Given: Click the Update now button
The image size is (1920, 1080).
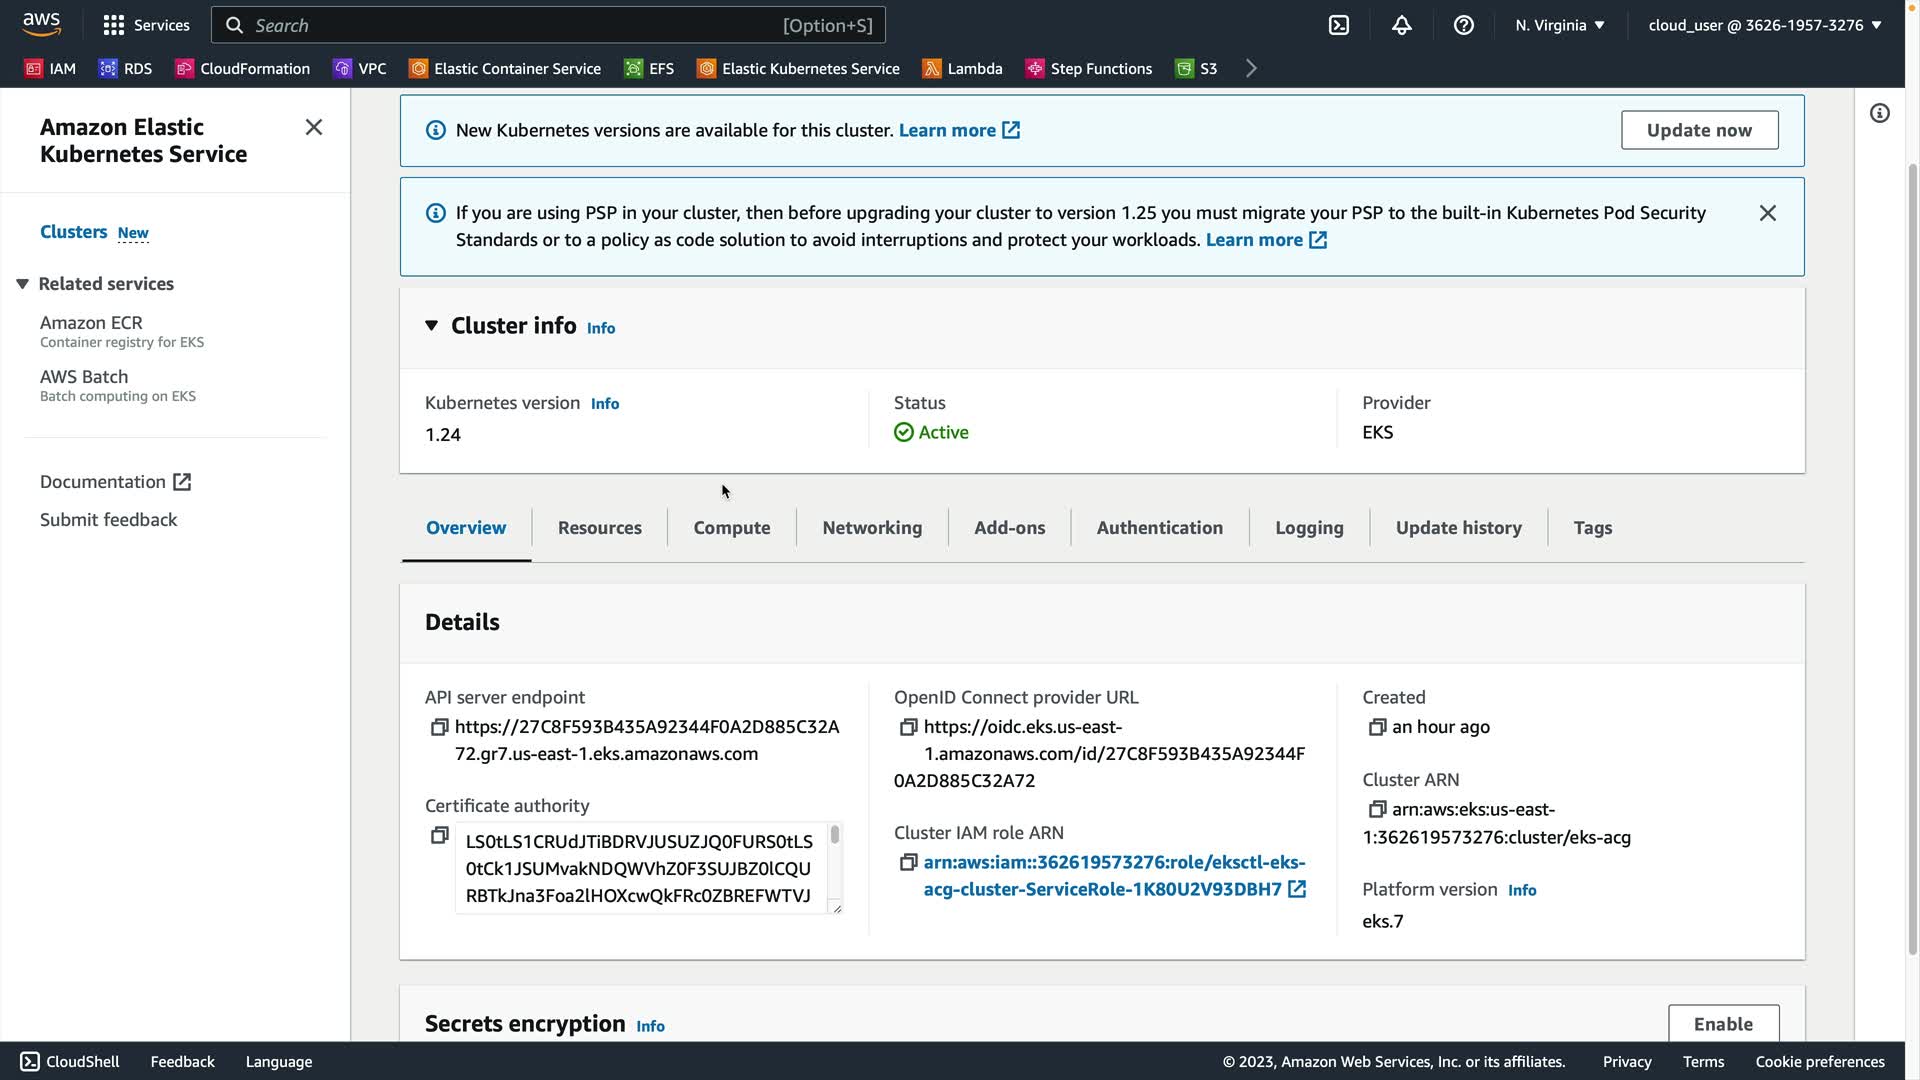Looking at the screenshot, I should tap(1699, 130).
